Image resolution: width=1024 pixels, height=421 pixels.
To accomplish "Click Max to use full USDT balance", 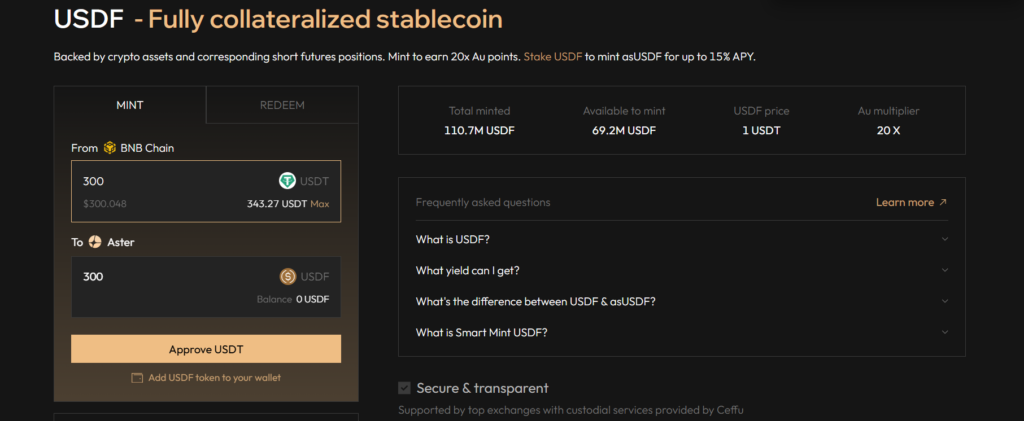I will click(319, 204).
